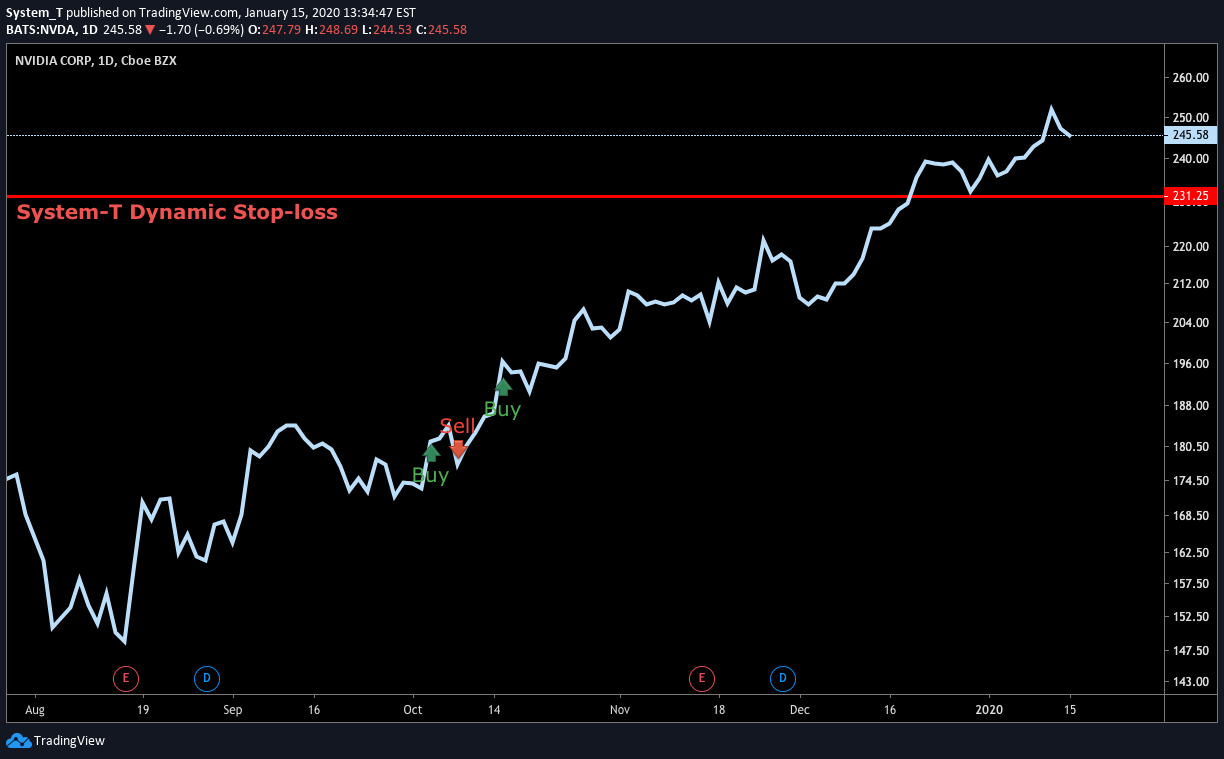Click the NVIDIA CORP, 1D chart title
Screen dimensions: 1224x759
pos(95,61)
